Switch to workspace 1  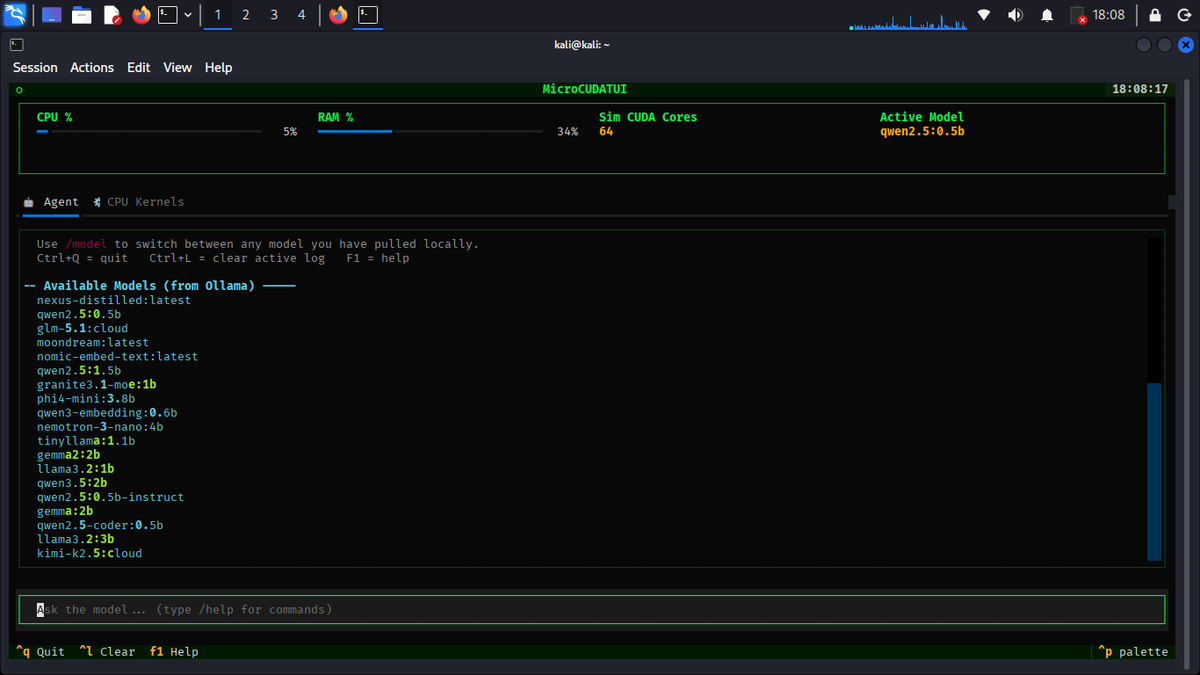(218, 15)
